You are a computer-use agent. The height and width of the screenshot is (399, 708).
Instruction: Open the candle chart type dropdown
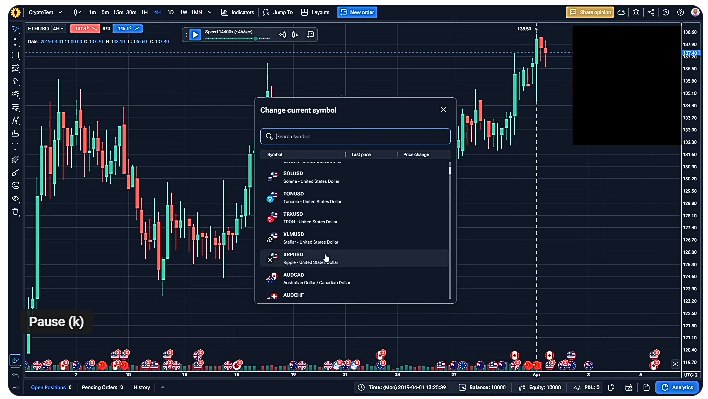[77, 12]
